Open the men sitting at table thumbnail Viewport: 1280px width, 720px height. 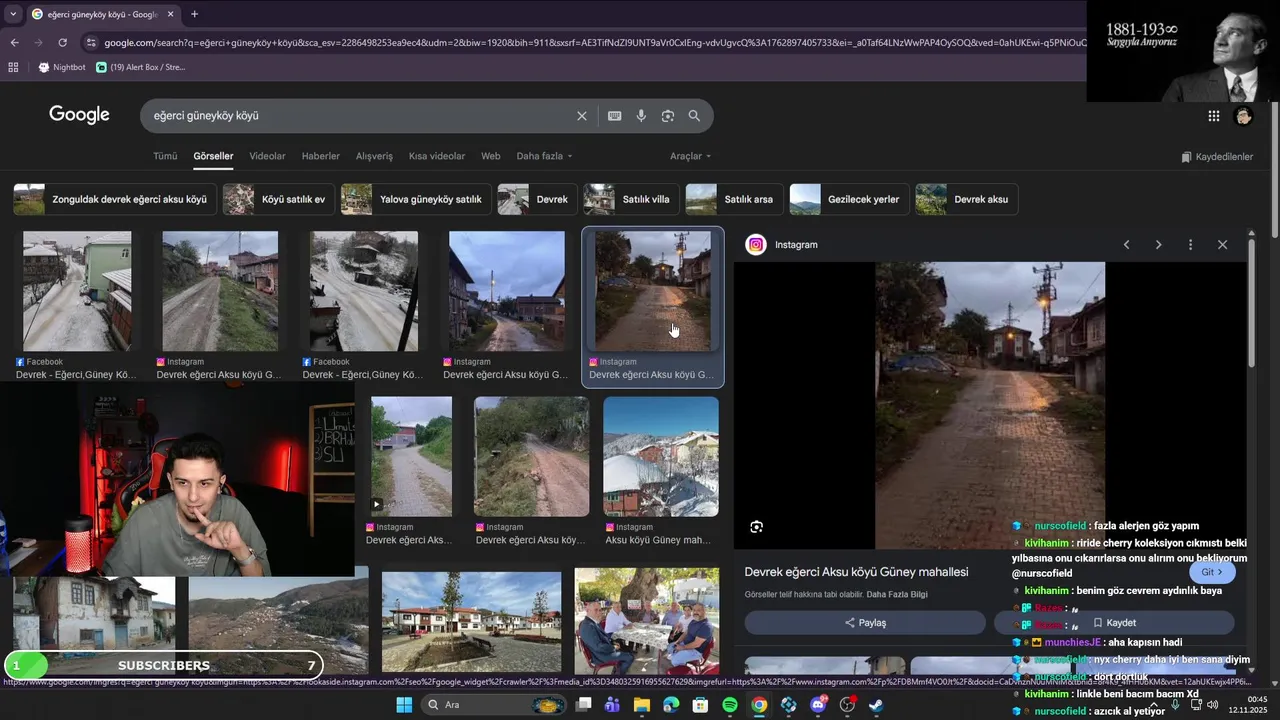point(647,620)
